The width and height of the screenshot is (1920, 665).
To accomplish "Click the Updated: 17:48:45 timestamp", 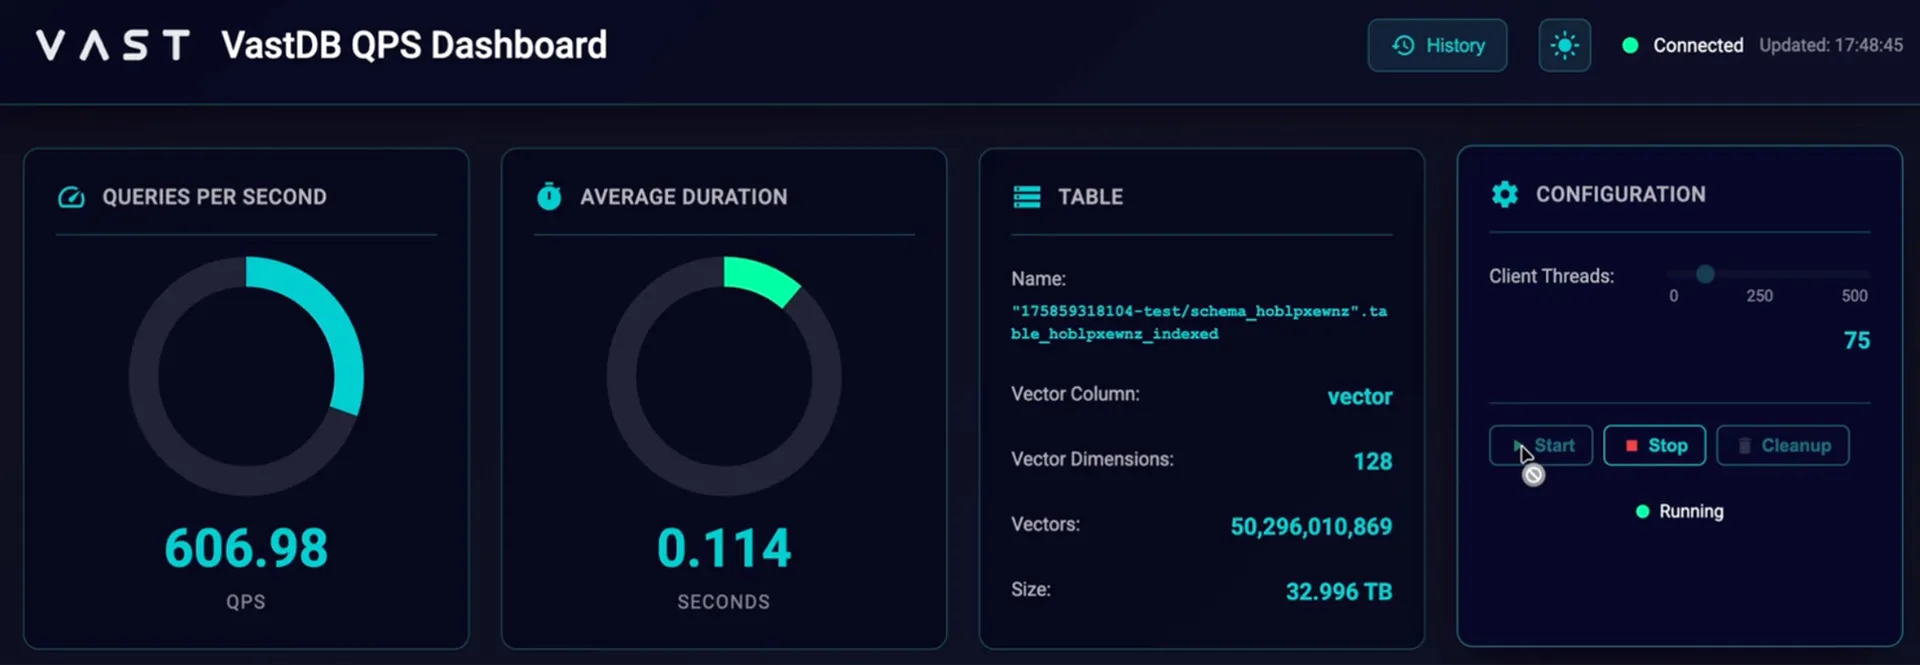I will click(1831, 45).
